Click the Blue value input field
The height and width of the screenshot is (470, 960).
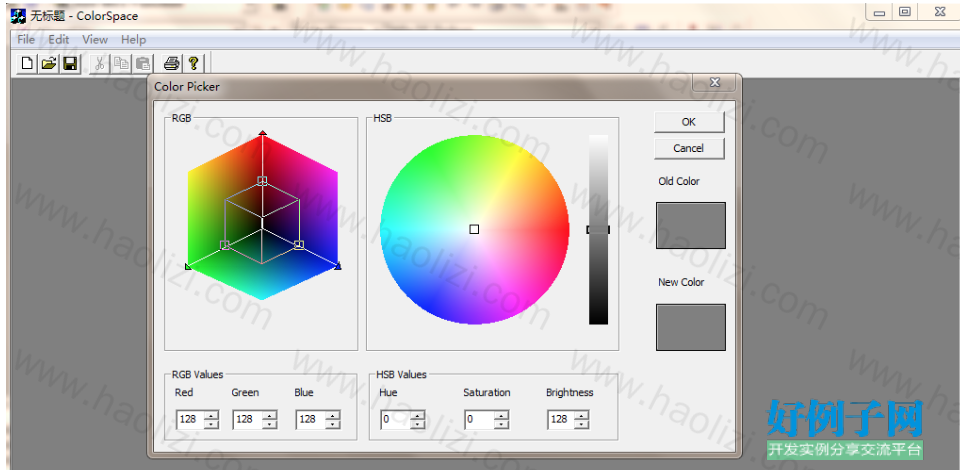point(310,419)
